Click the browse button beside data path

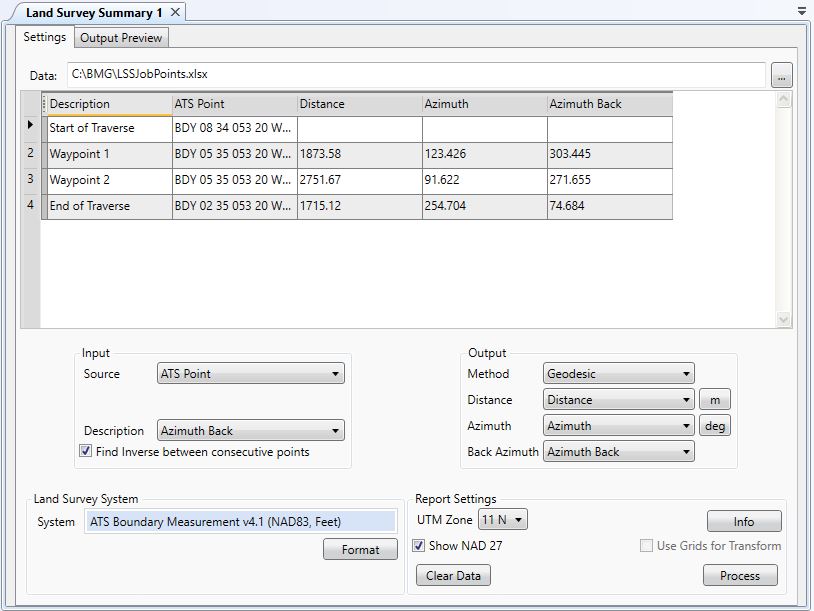[781, 75]
